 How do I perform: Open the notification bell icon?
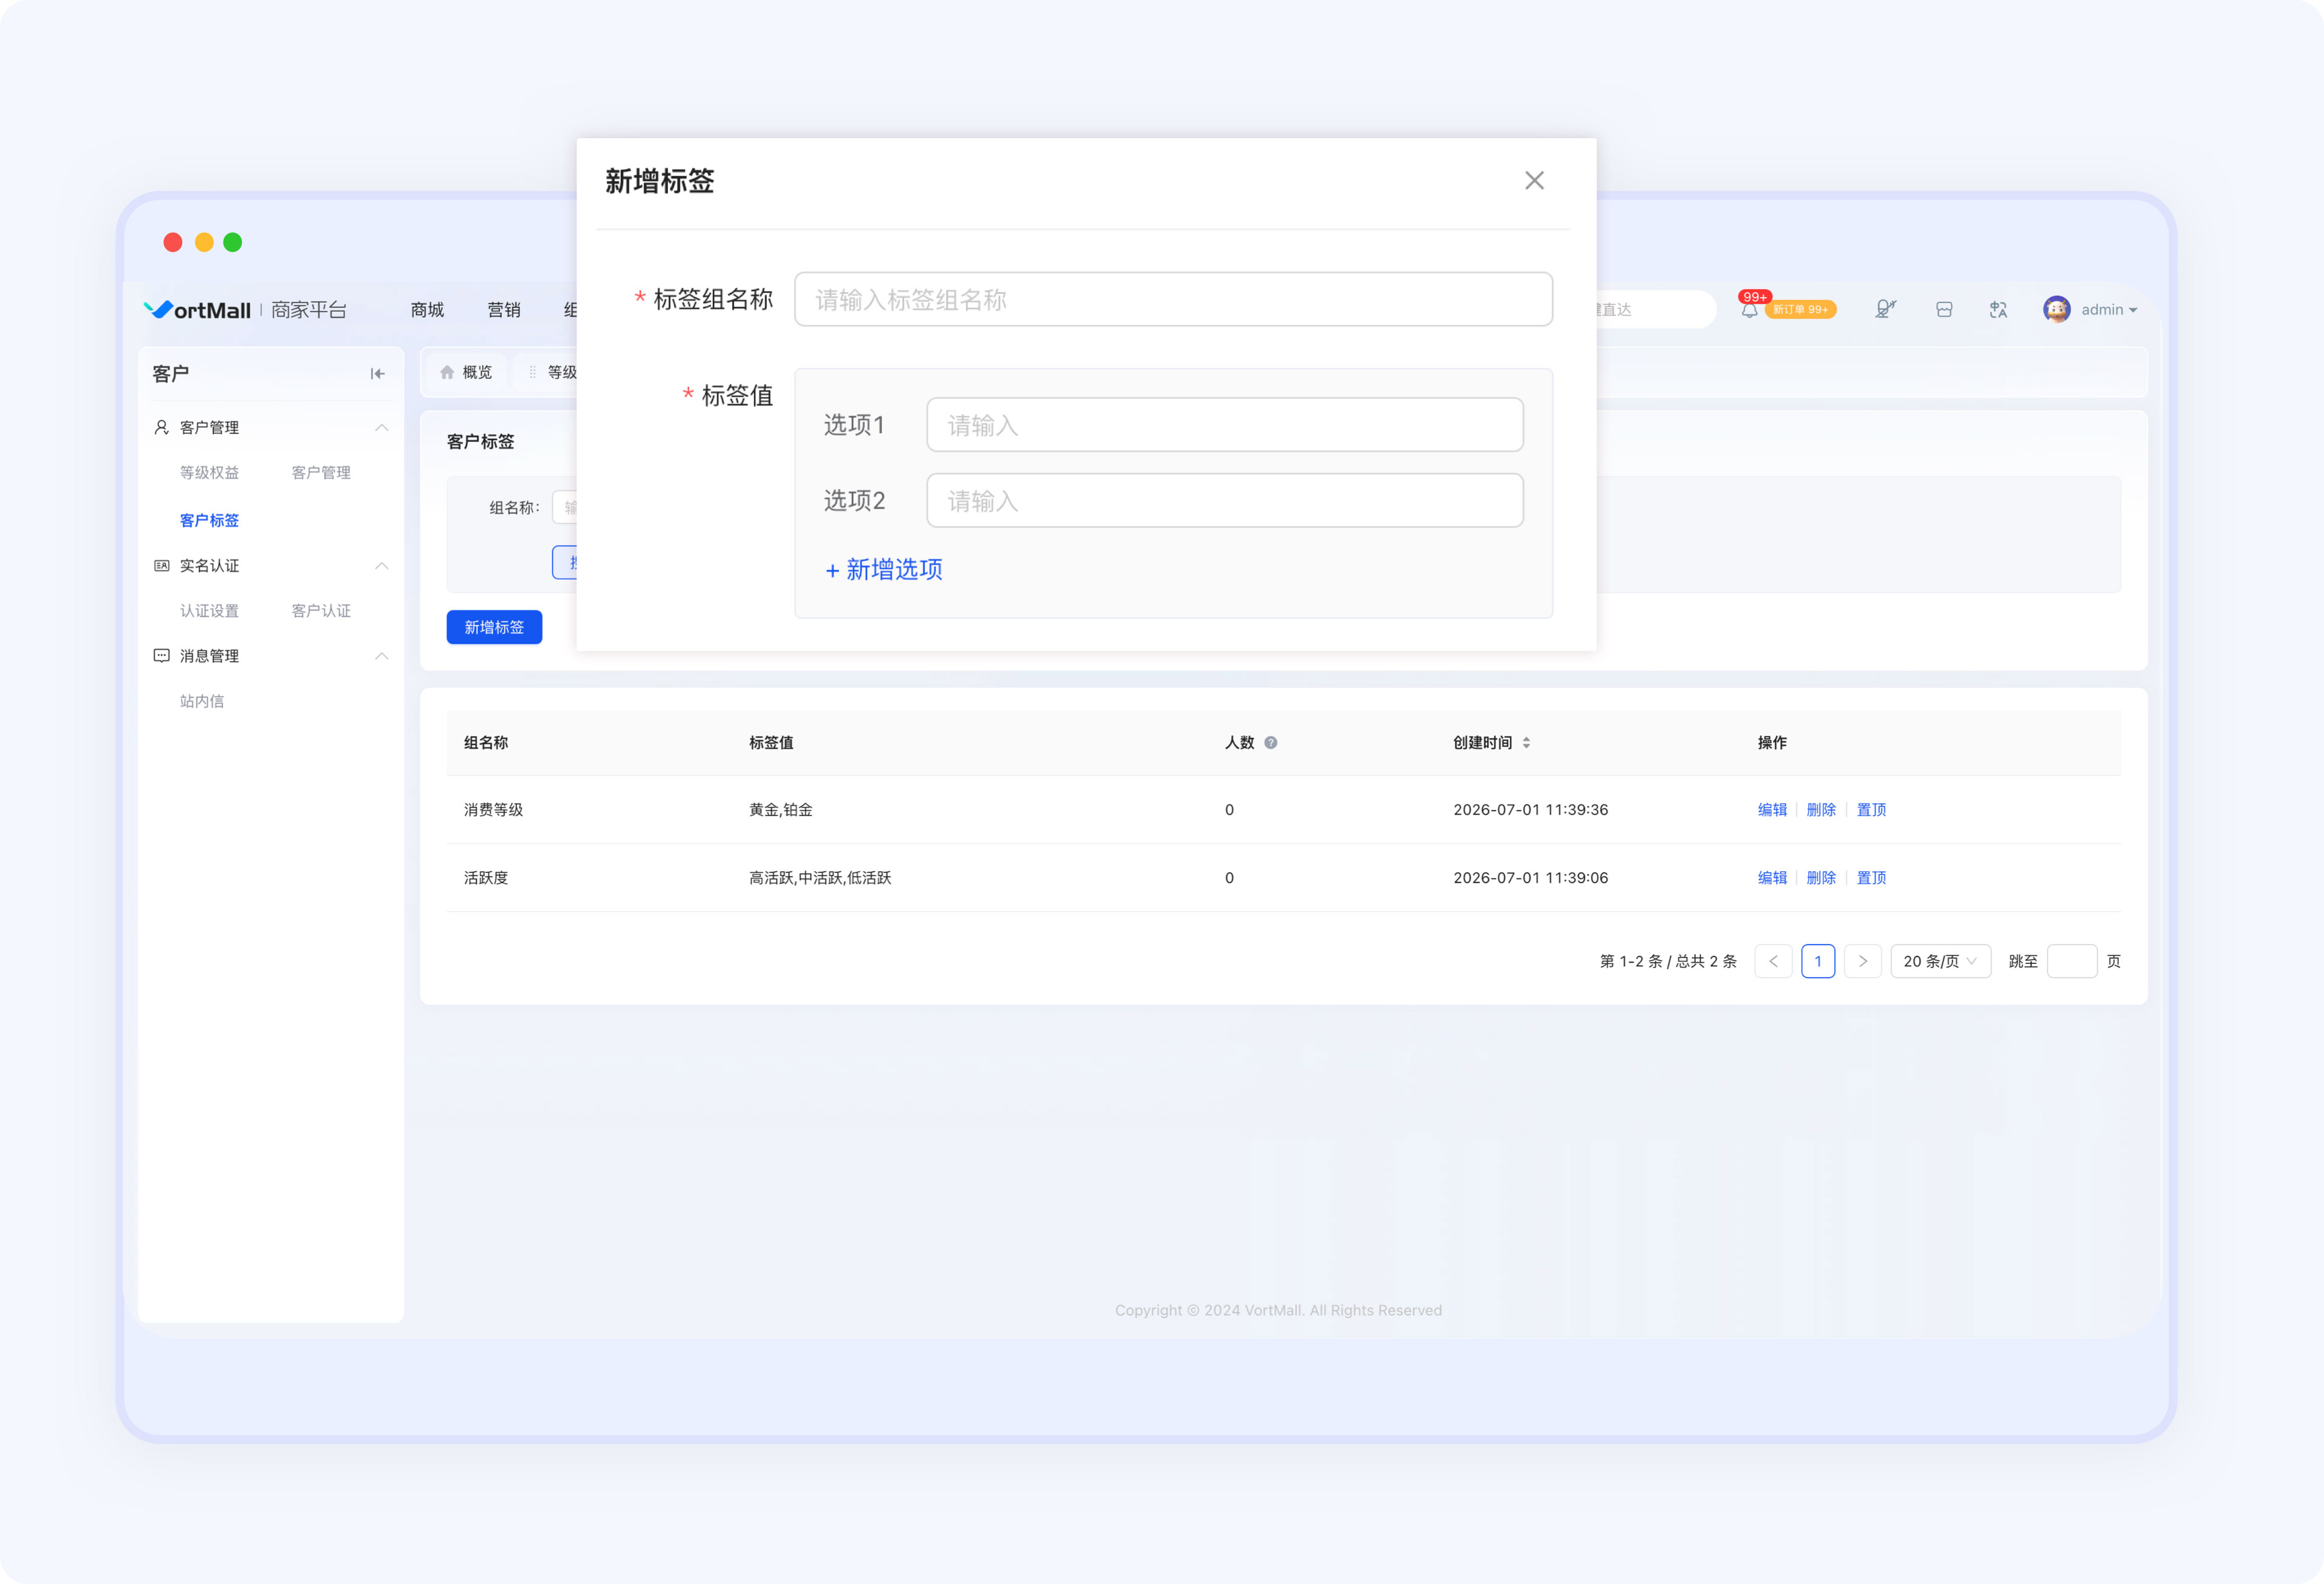[1749, 310]
